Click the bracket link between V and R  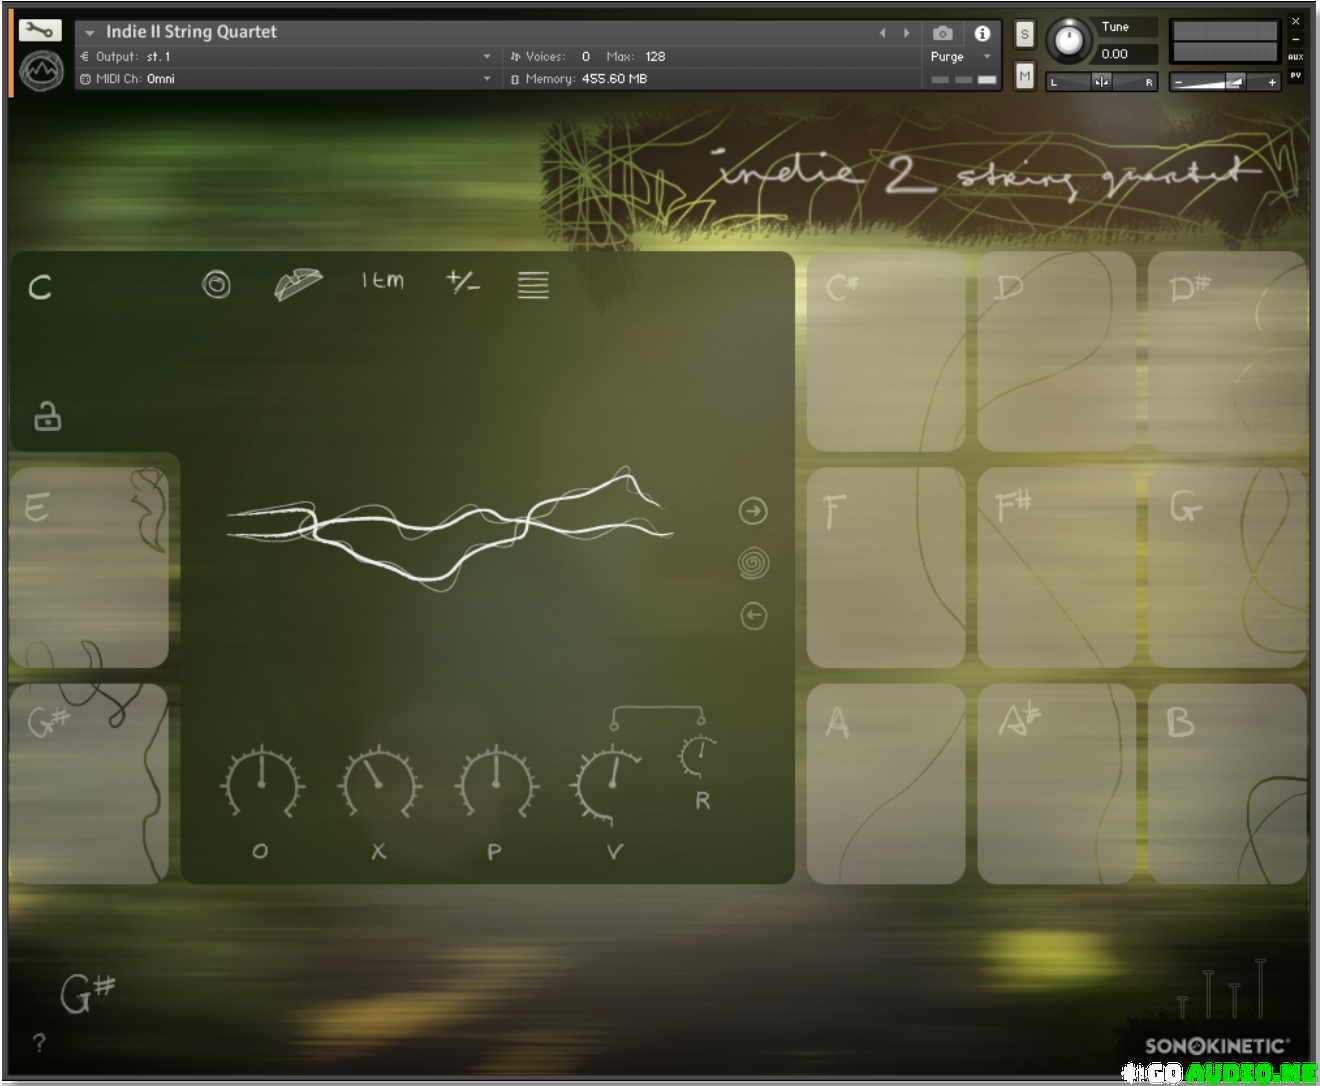656,716
